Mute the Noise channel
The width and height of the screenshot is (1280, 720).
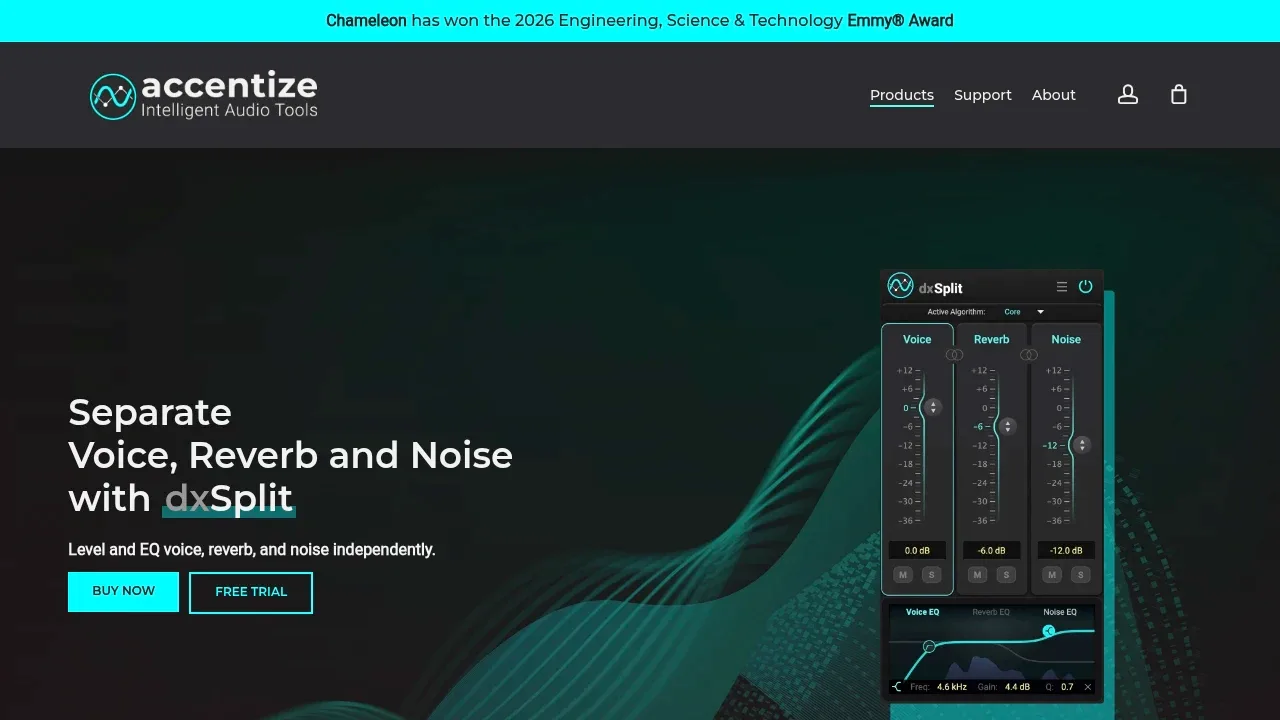[x=1051, y=575]
